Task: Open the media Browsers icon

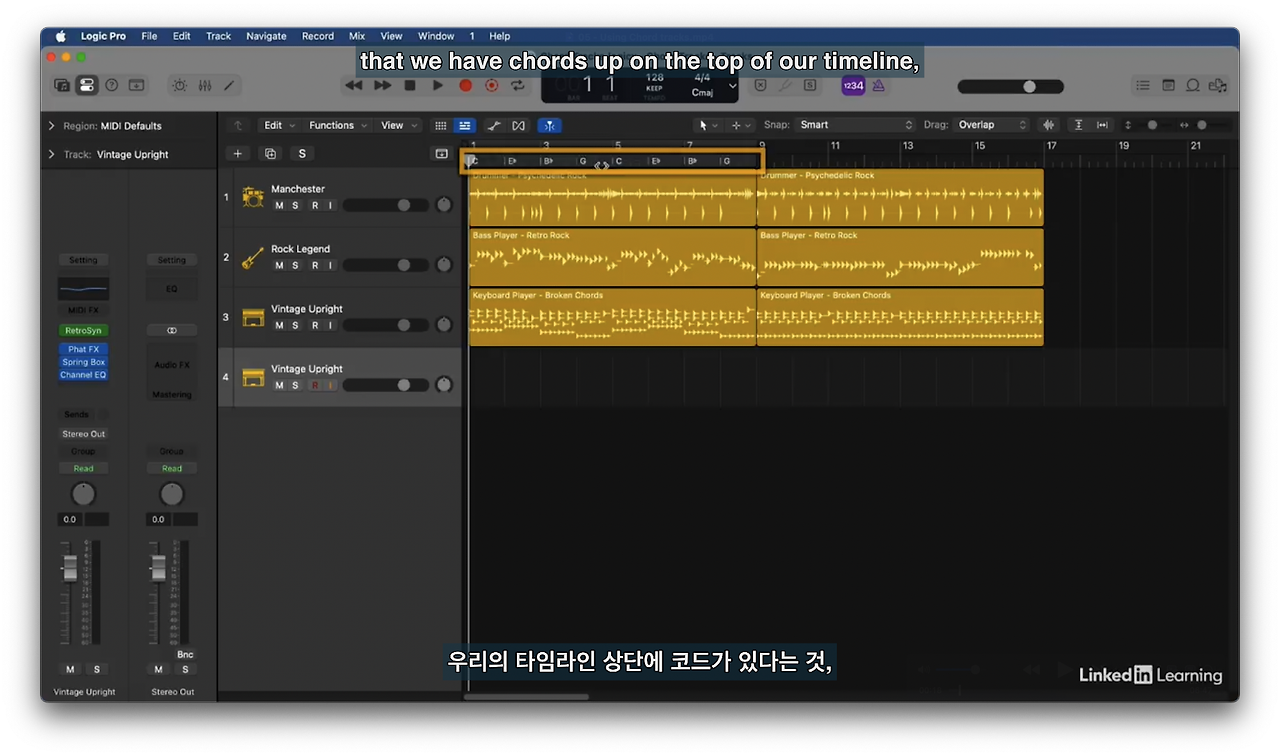Action: 1217,86
